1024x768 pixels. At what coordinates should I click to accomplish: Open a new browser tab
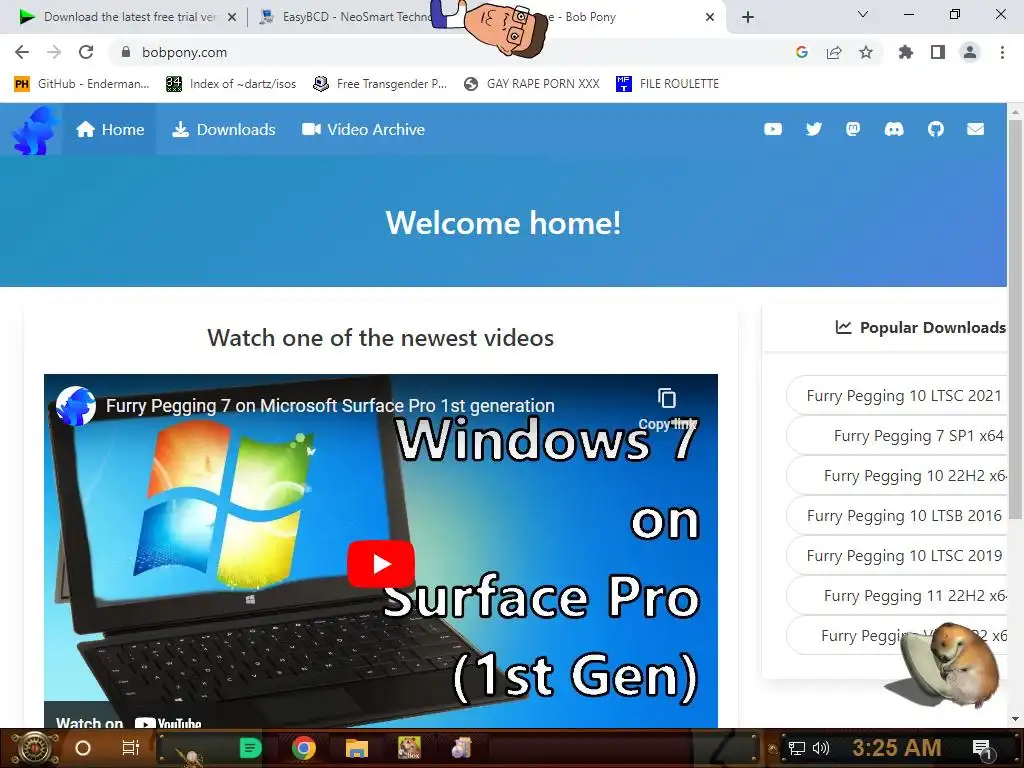coord(748,17)
